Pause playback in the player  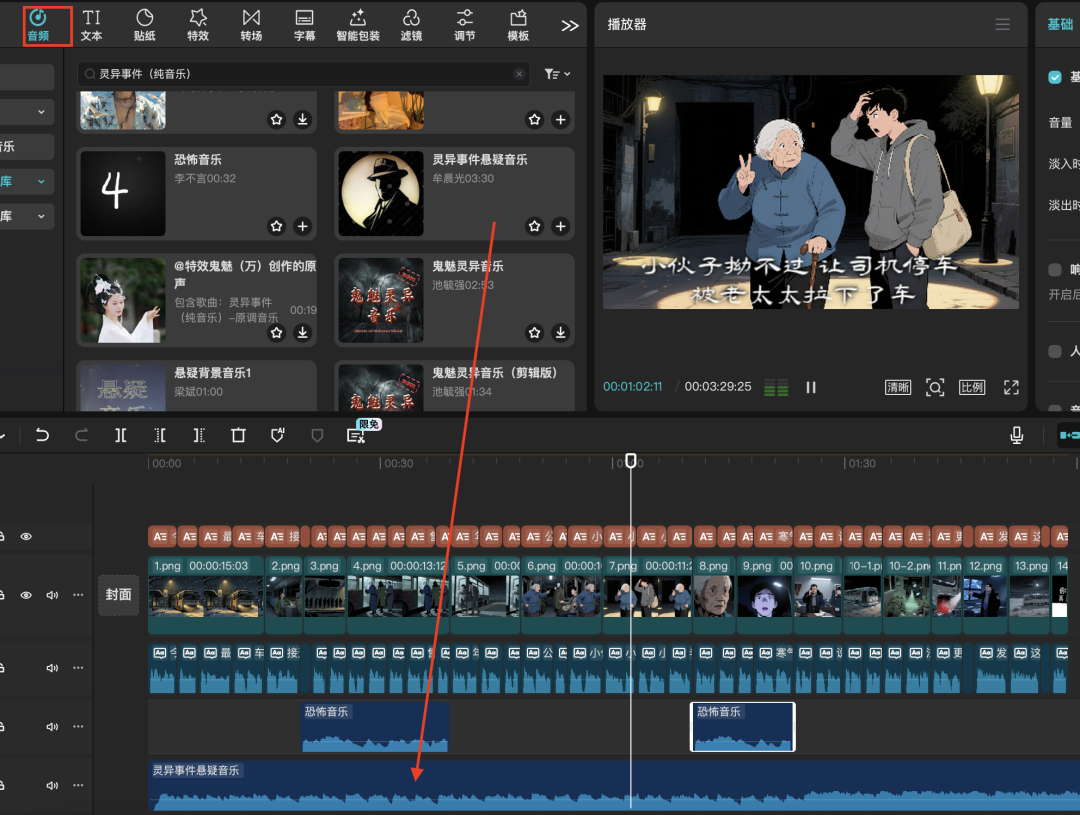[811, 387]
